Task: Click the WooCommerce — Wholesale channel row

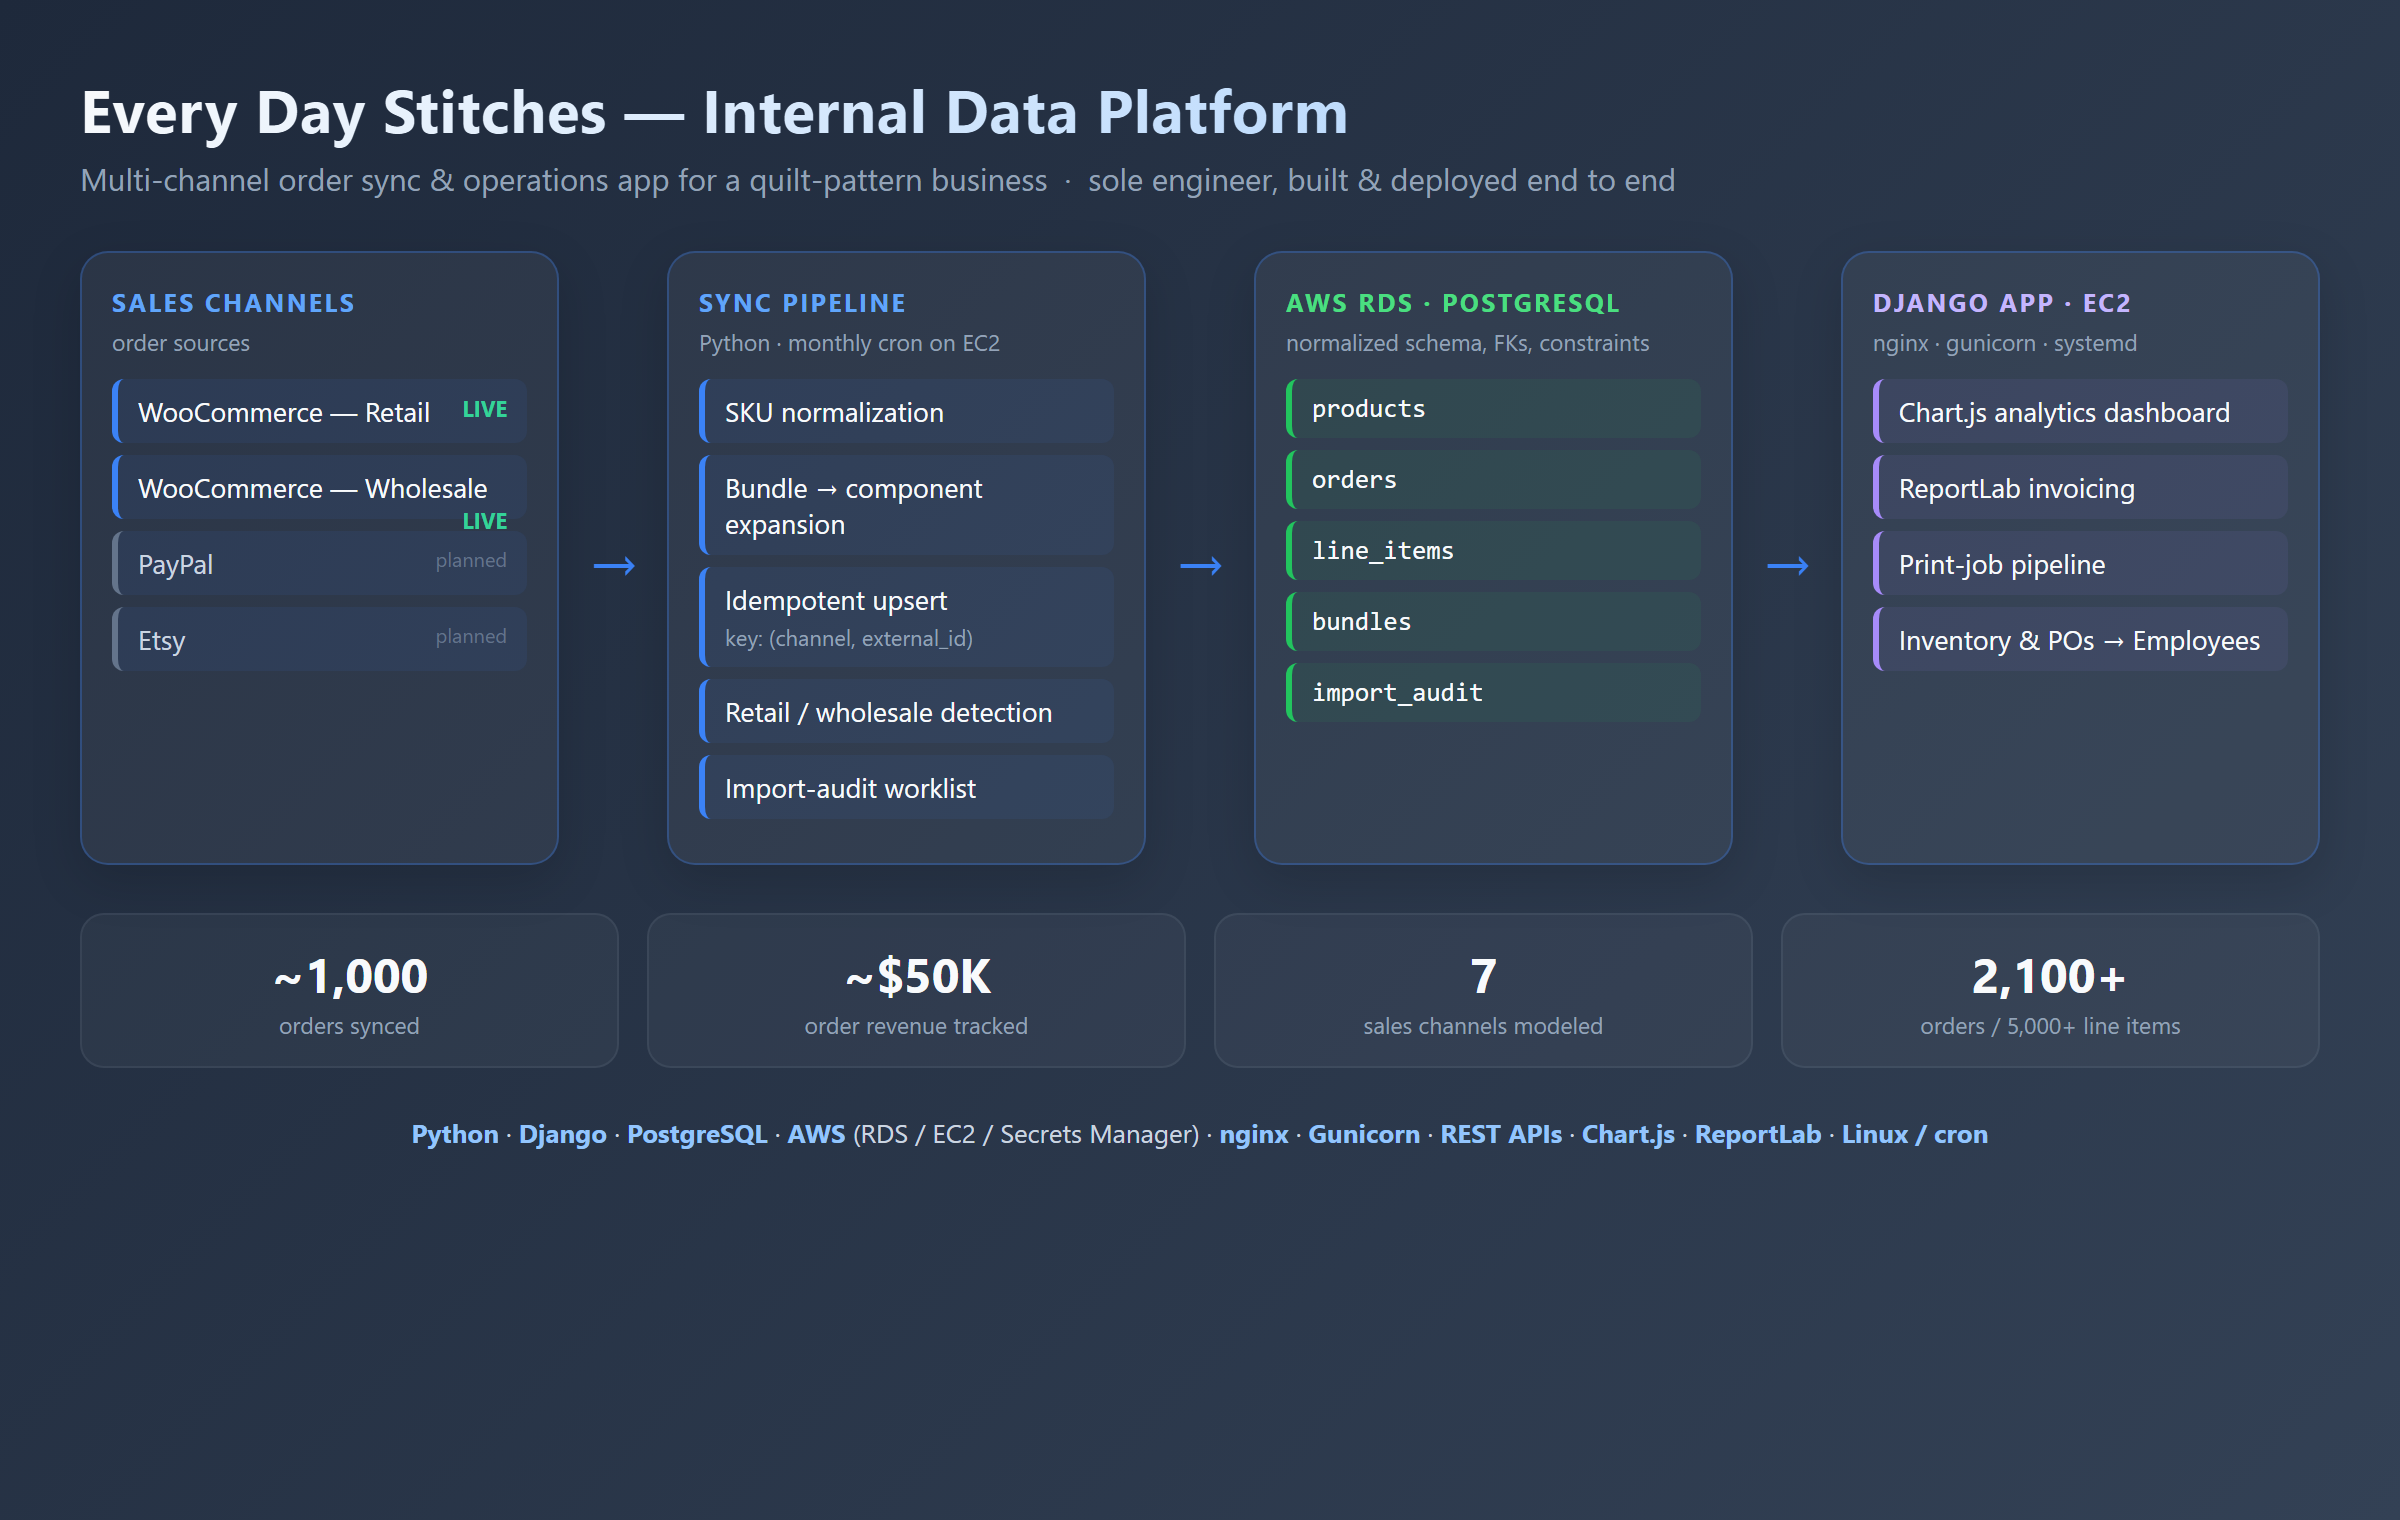Action: pos(319,487)
